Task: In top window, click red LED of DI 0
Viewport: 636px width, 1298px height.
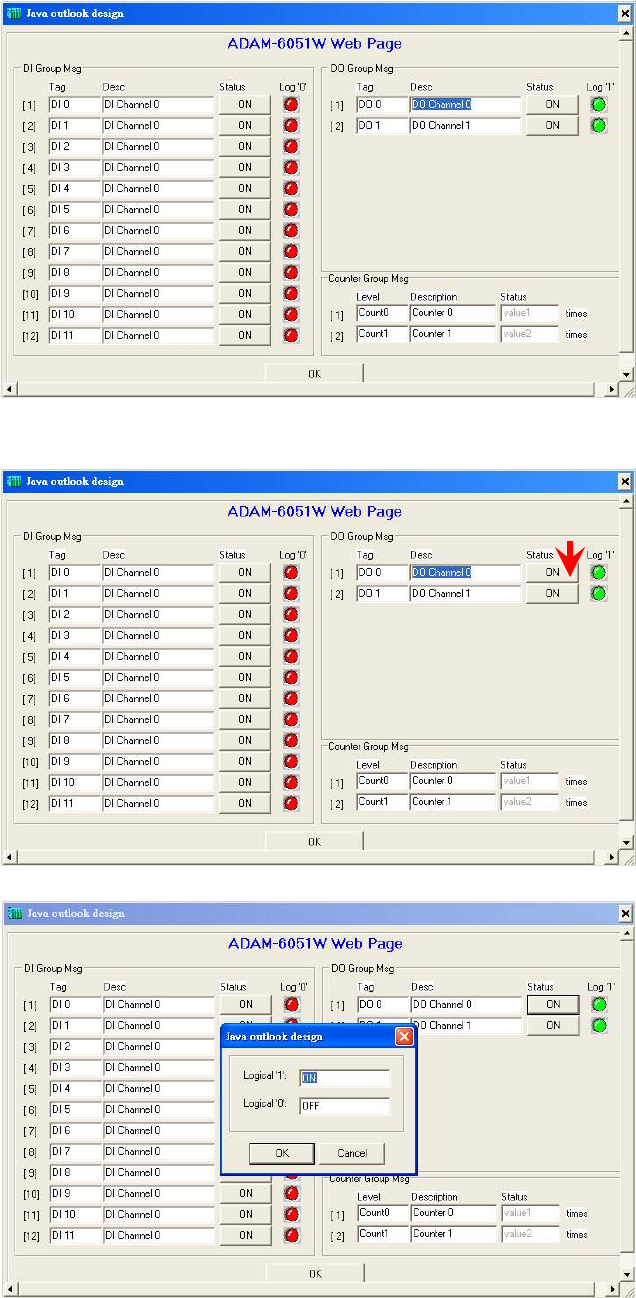Action: pos(291,104)
